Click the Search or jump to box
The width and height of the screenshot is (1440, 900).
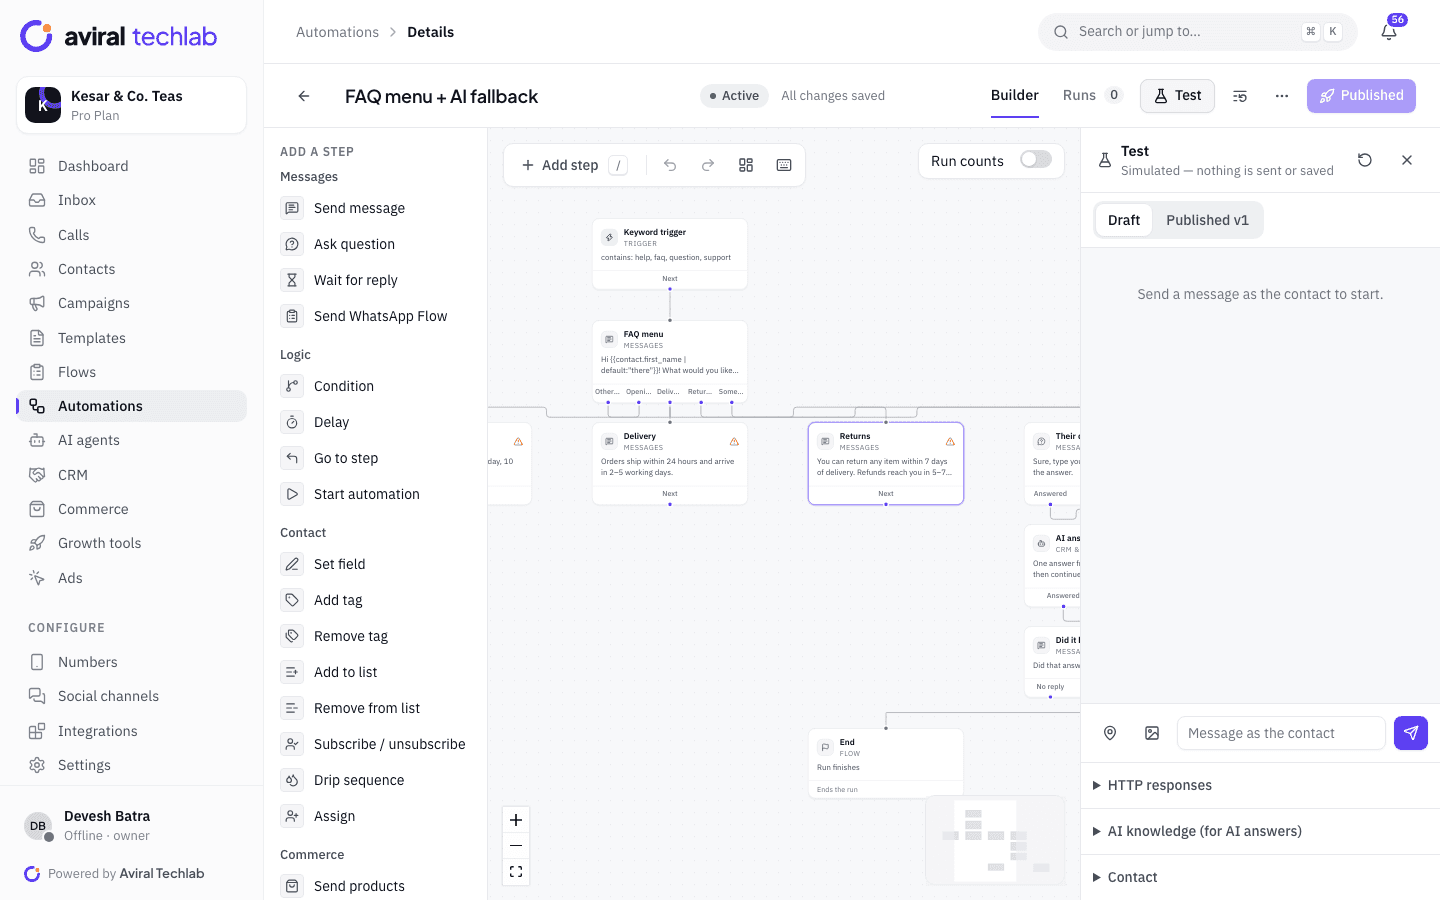(1198, 32)
